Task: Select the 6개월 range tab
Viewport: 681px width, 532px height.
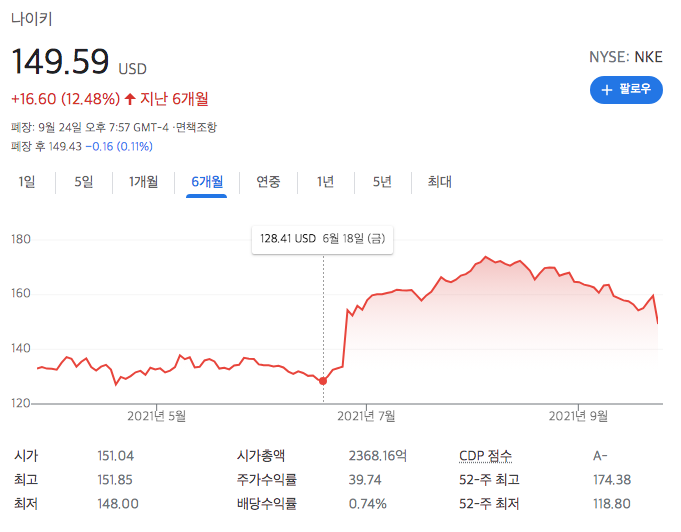Action: pos(207,182)
